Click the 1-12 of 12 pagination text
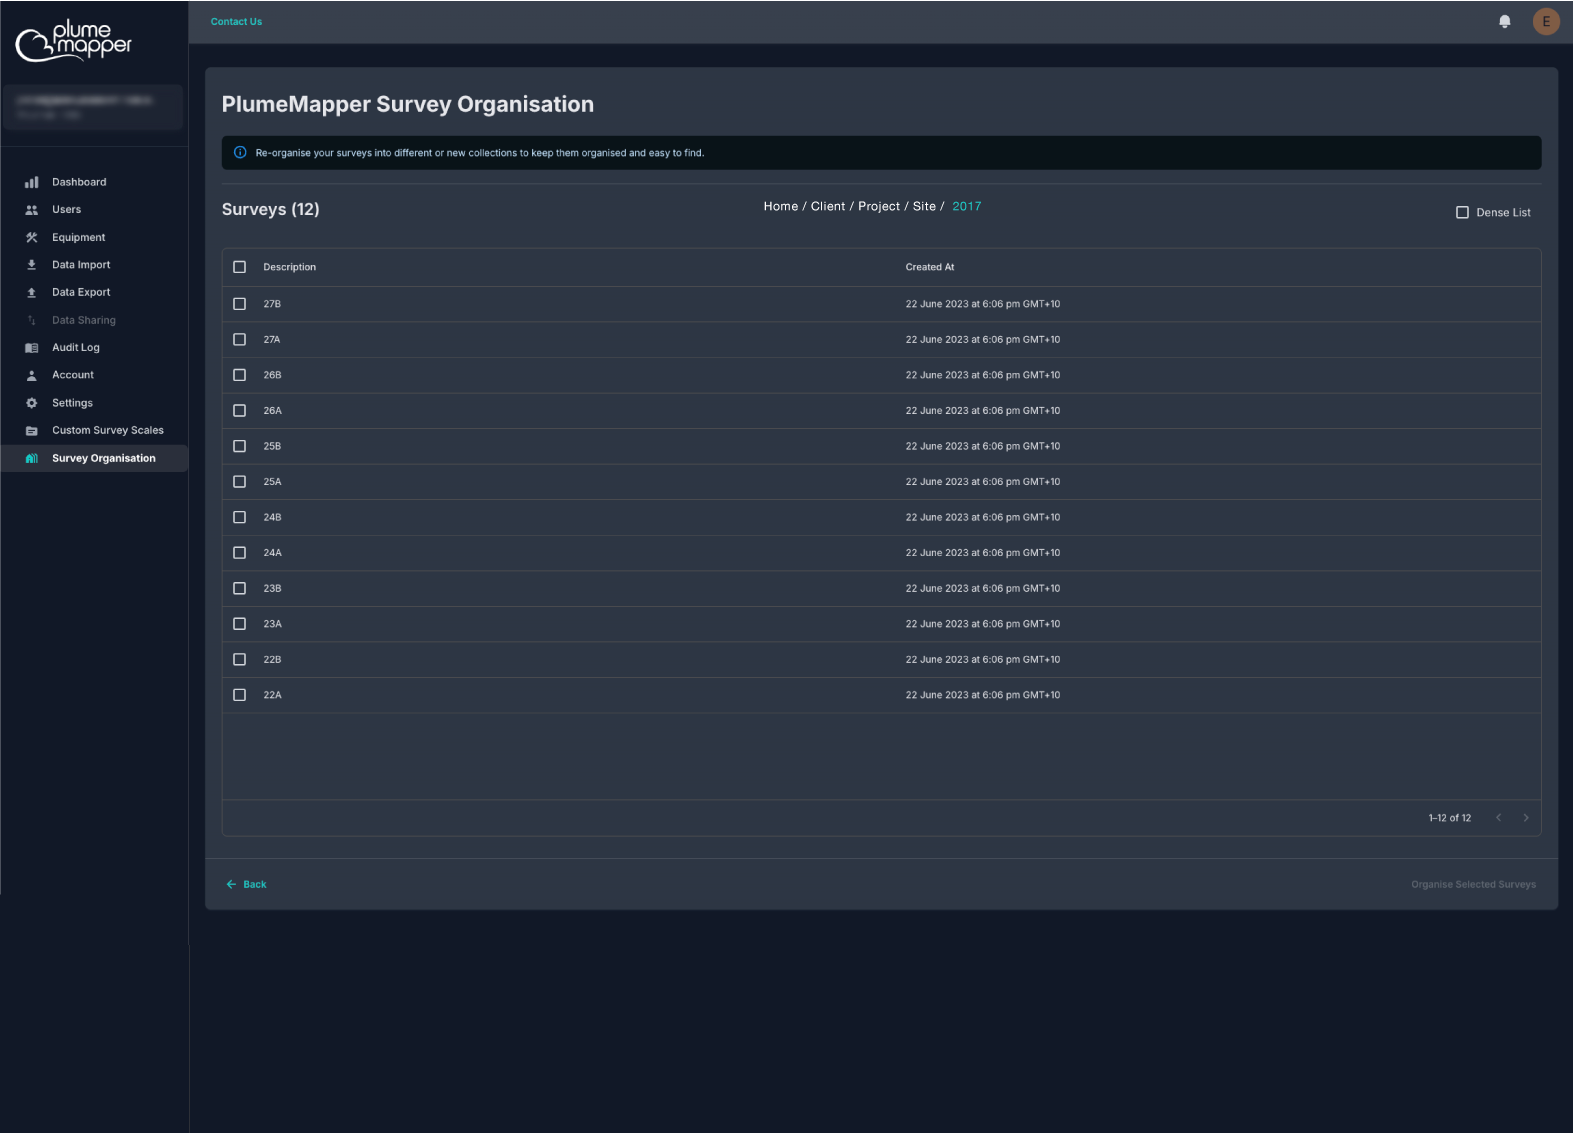The width and height of the screenshot is (1573, 1133). tap(1450, 818)
